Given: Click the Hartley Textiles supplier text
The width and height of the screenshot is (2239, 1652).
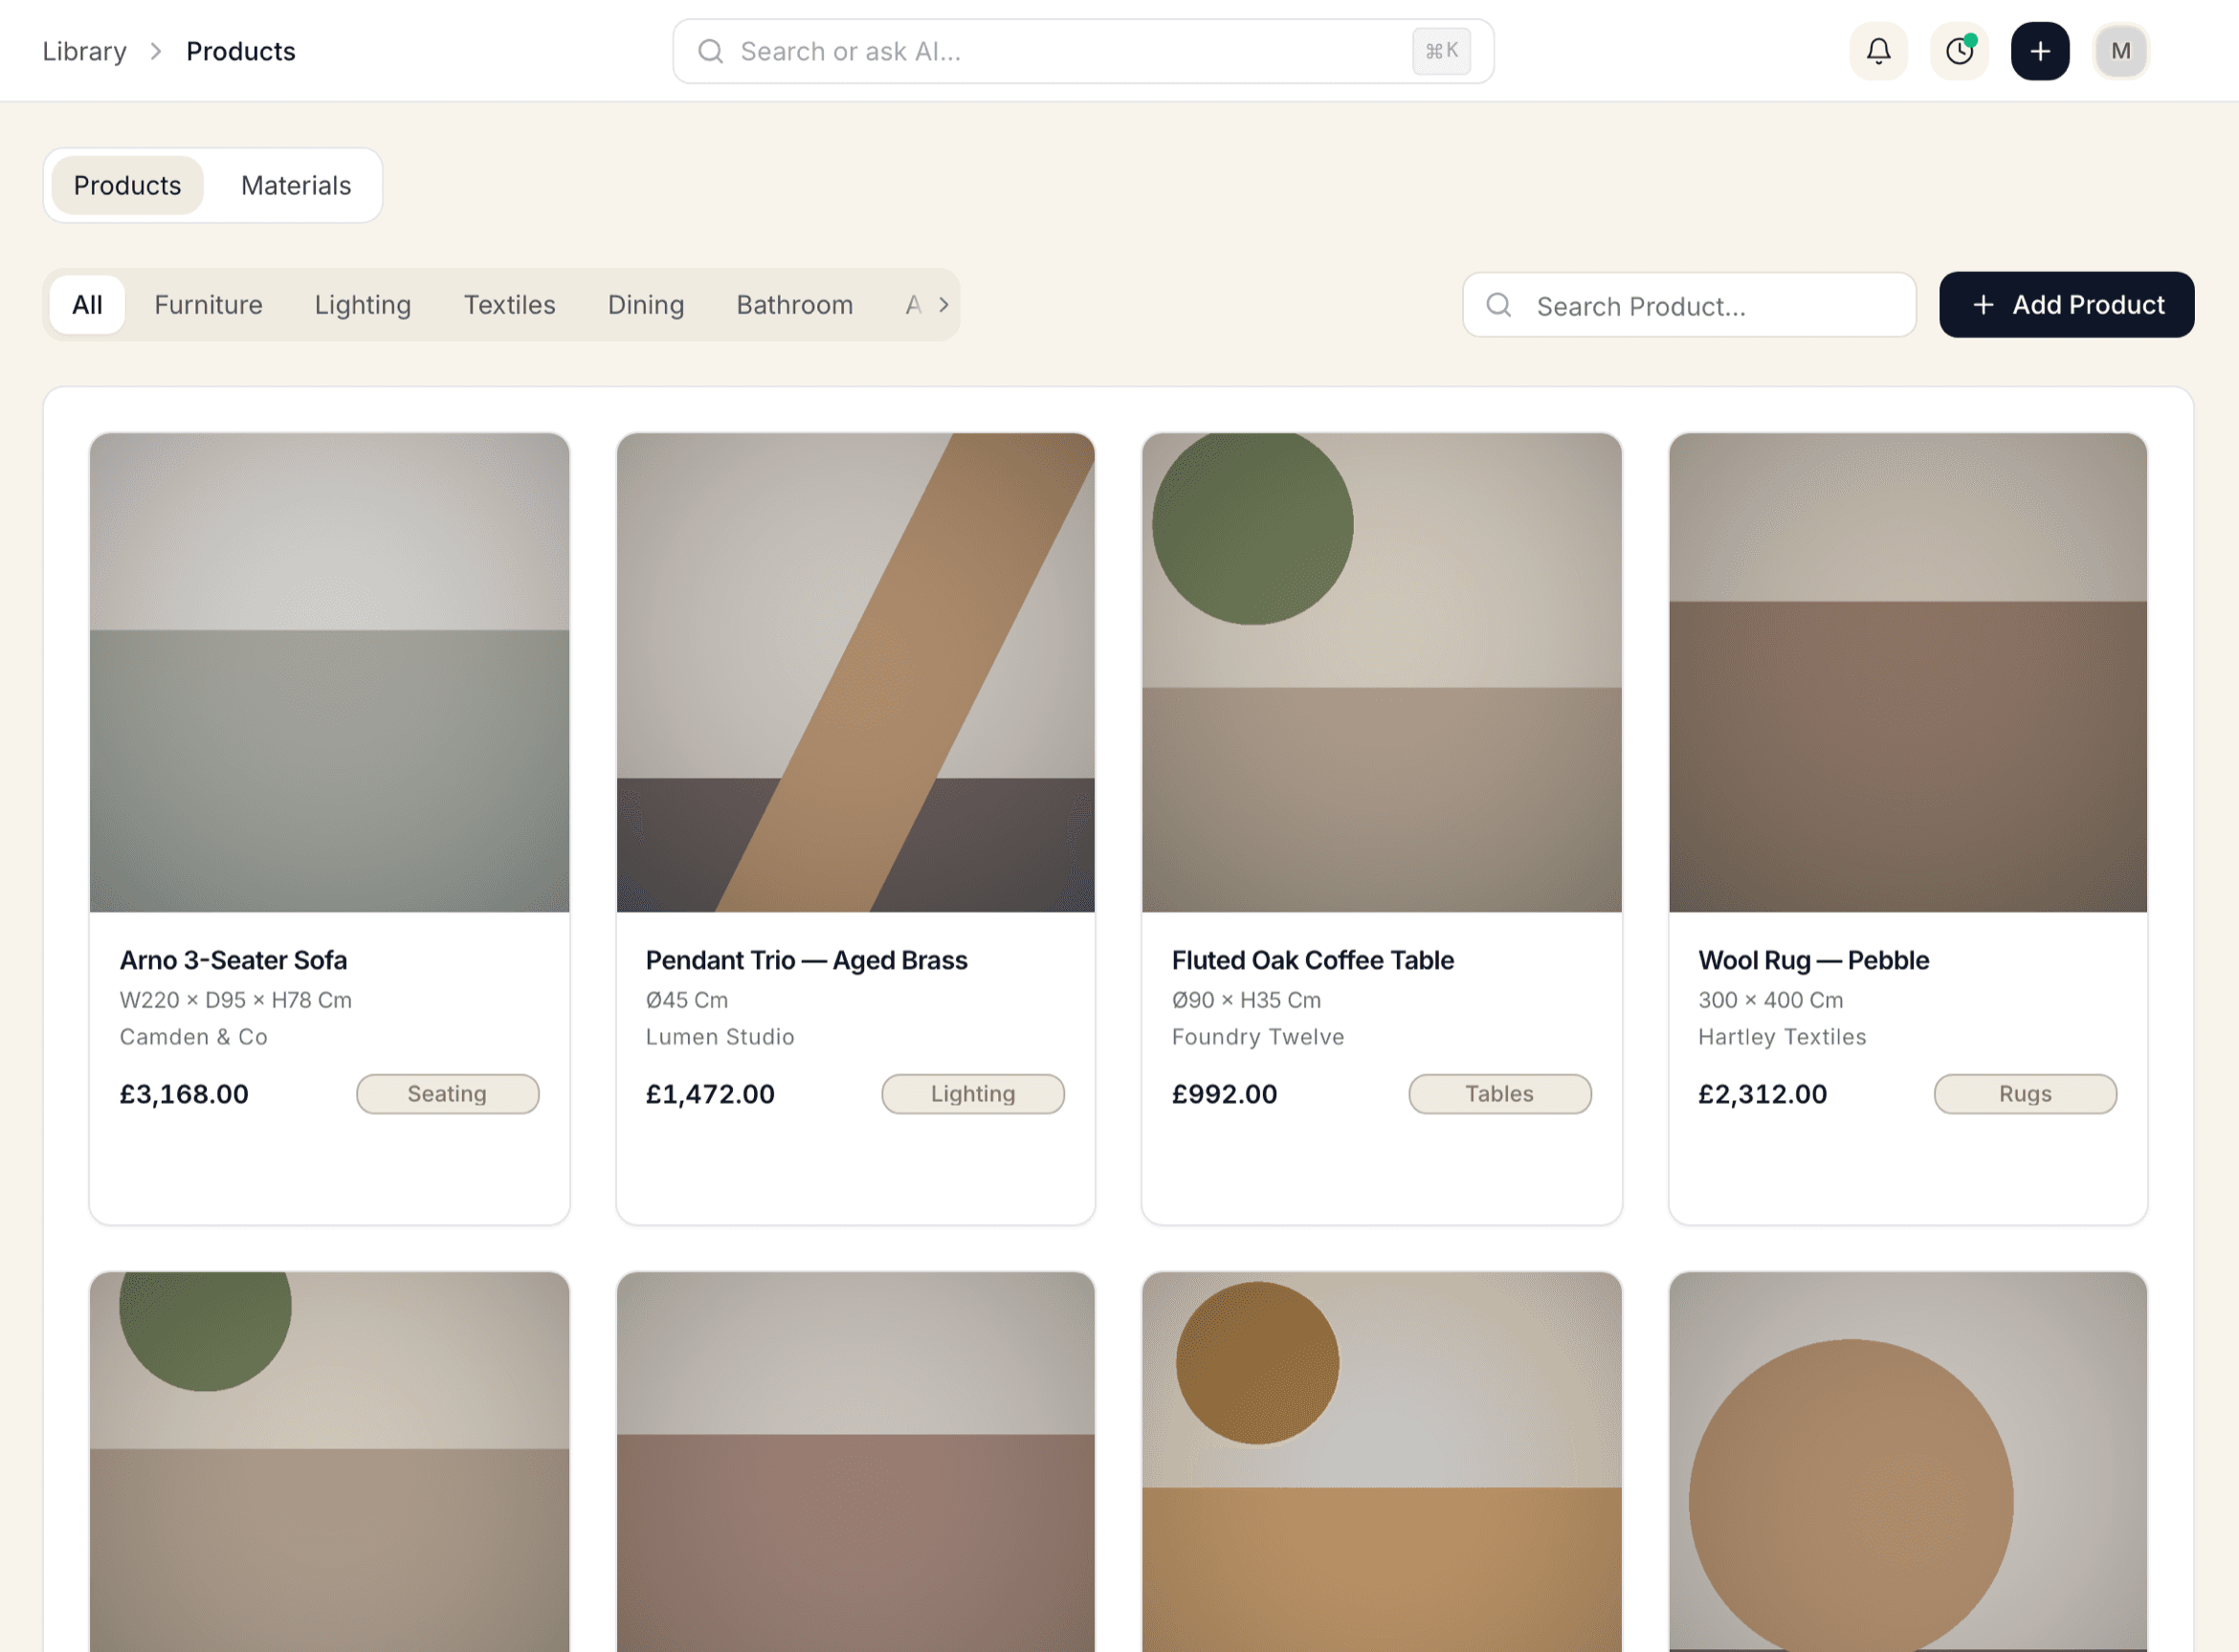Looking at the screenshot, I should pyautogui.click(x=1782, y=1037).
